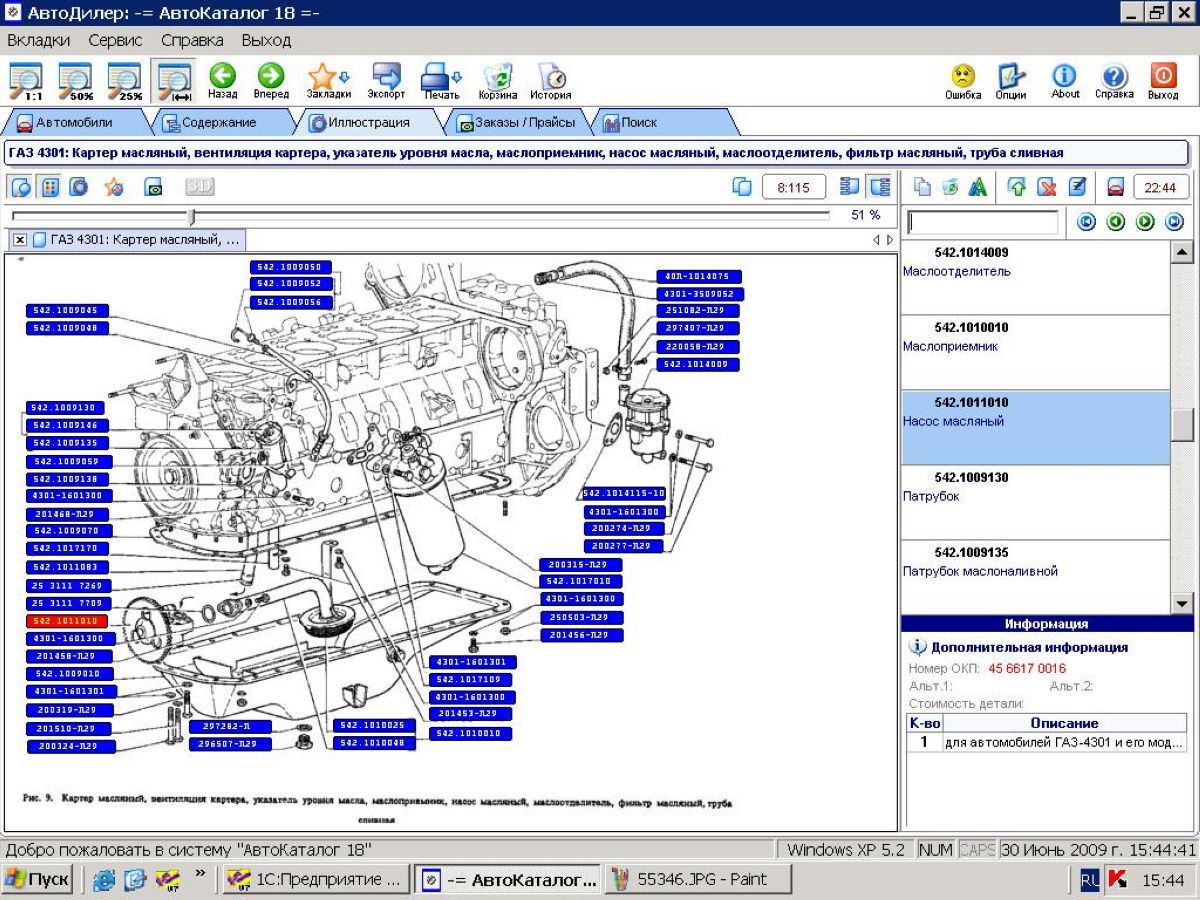
Task: Click the Экспорт toolbar icon
Action: click(x=386, y=81)
